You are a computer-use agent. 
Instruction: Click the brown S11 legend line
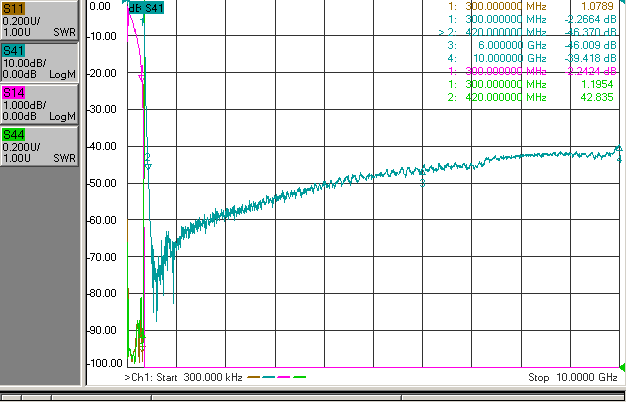(x=253, y=377)
